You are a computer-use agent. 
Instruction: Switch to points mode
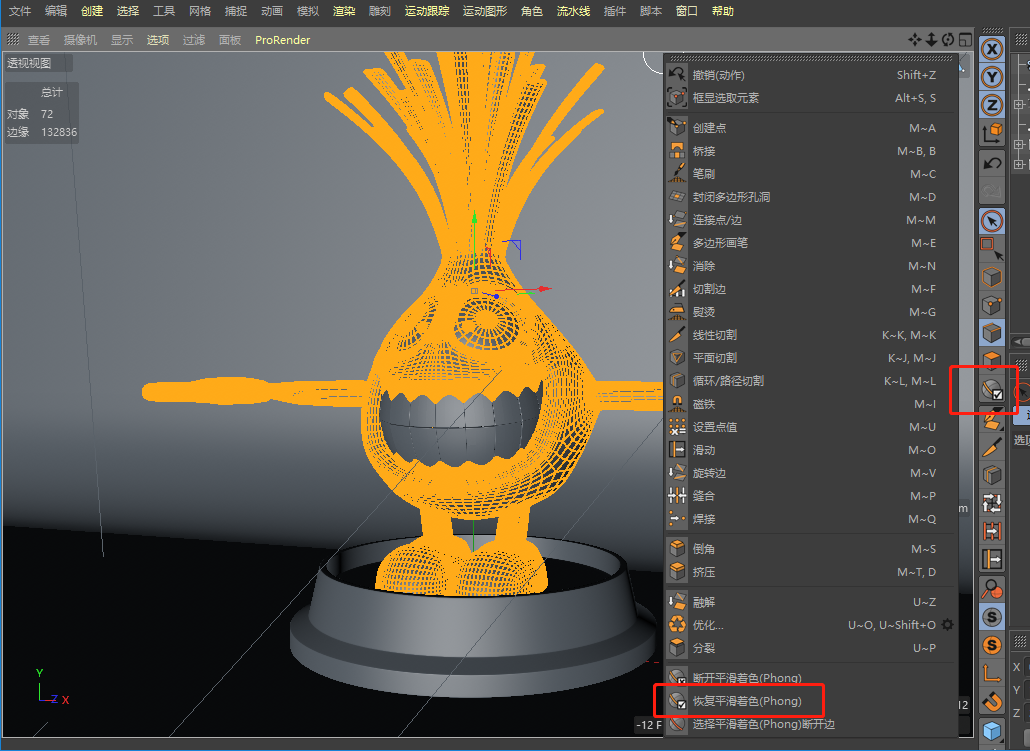pyautogui.click(x=992, y=305)
